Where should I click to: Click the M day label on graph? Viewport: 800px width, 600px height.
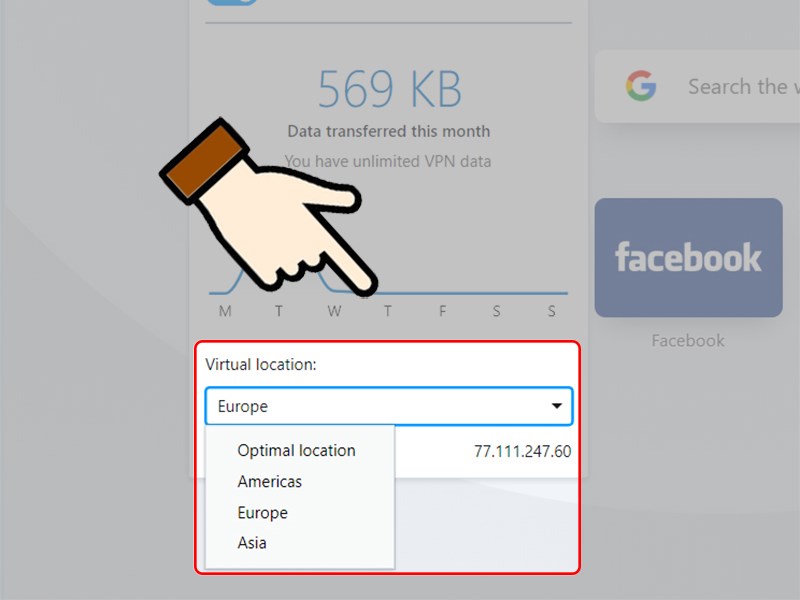tap(225, 312)
